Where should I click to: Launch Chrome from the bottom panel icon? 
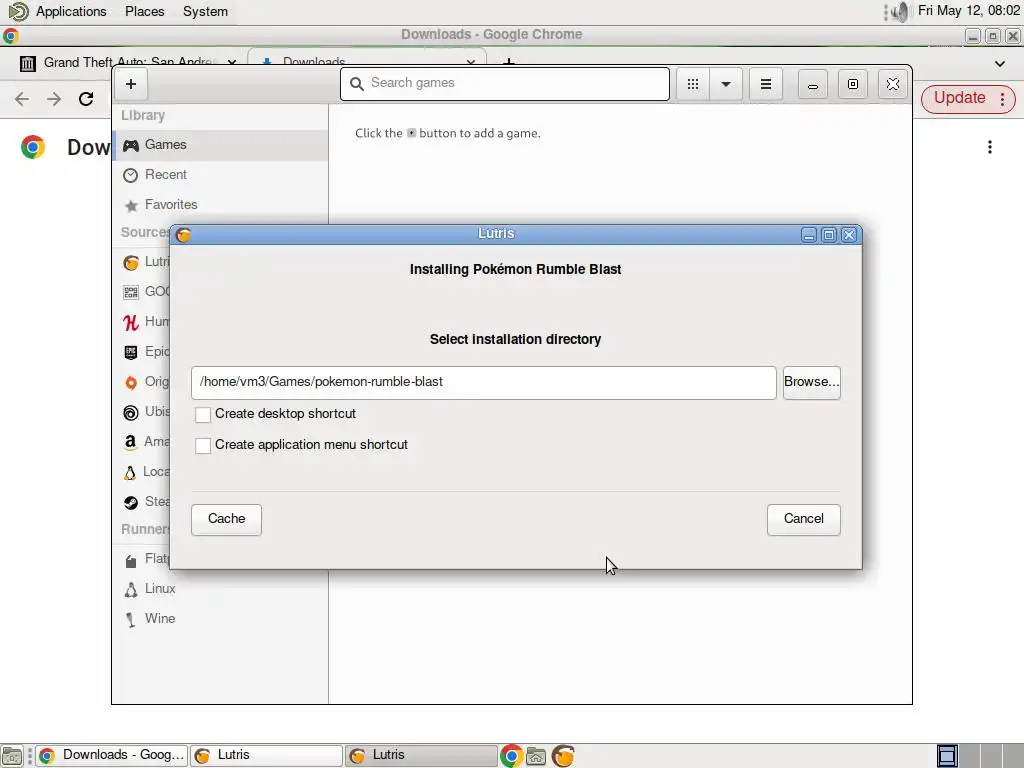(x=511, y=756)
